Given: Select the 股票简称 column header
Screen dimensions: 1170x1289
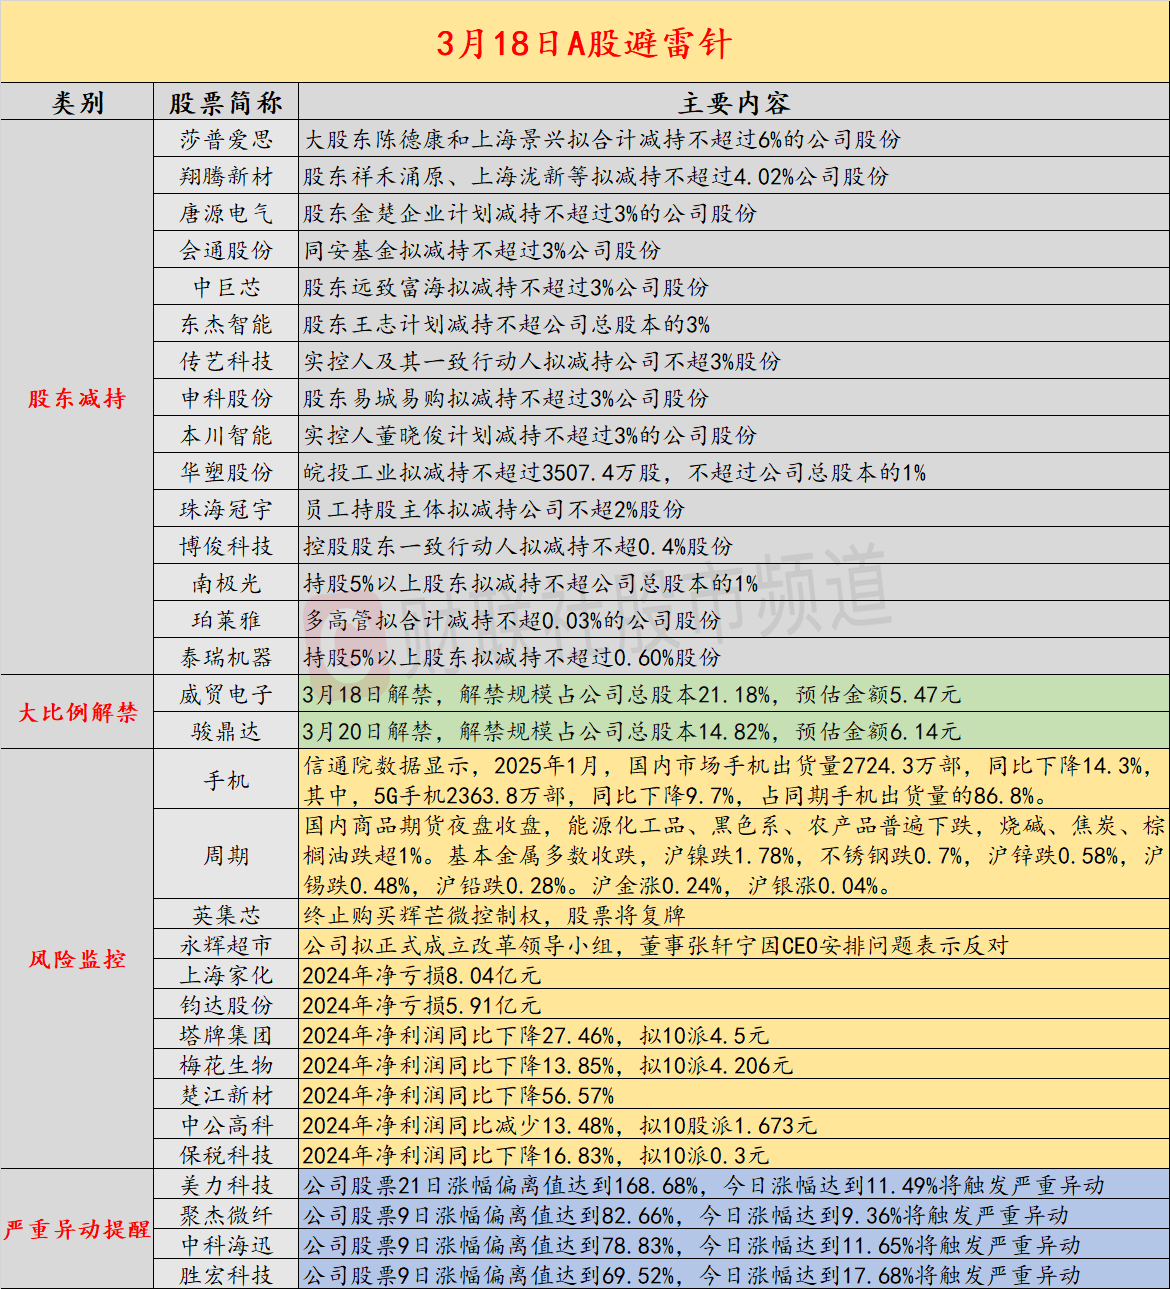Looking at the screenshot, I should click(226, 103).
